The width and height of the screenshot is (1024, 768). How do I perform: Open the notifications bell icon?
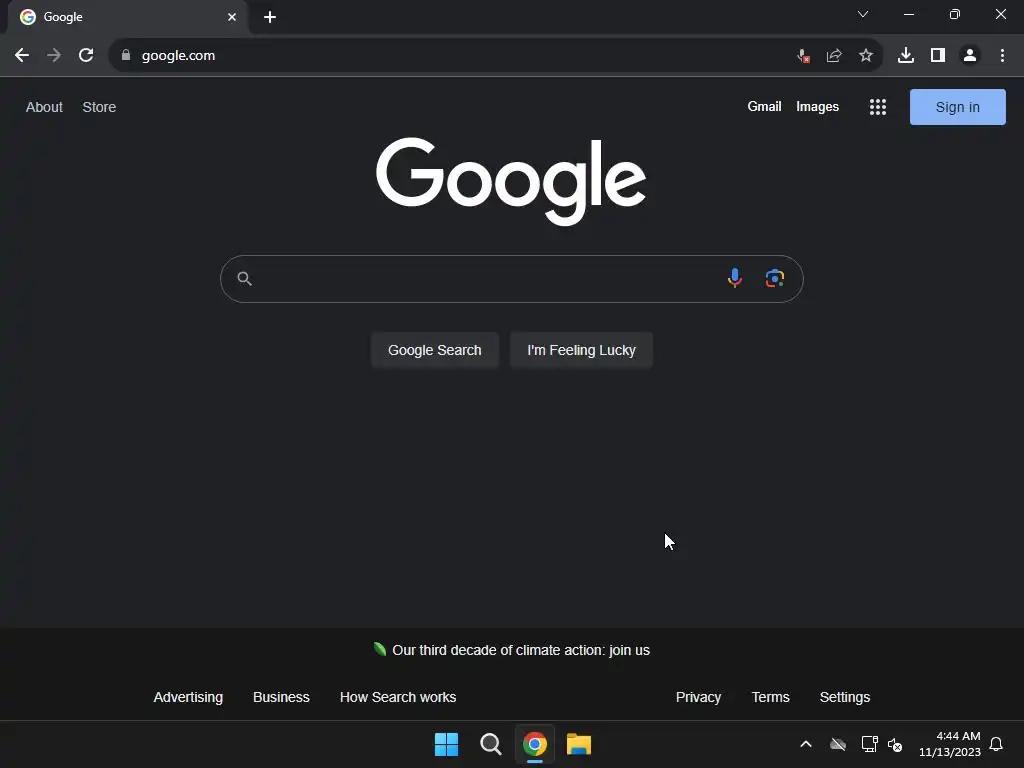point(996,744)
